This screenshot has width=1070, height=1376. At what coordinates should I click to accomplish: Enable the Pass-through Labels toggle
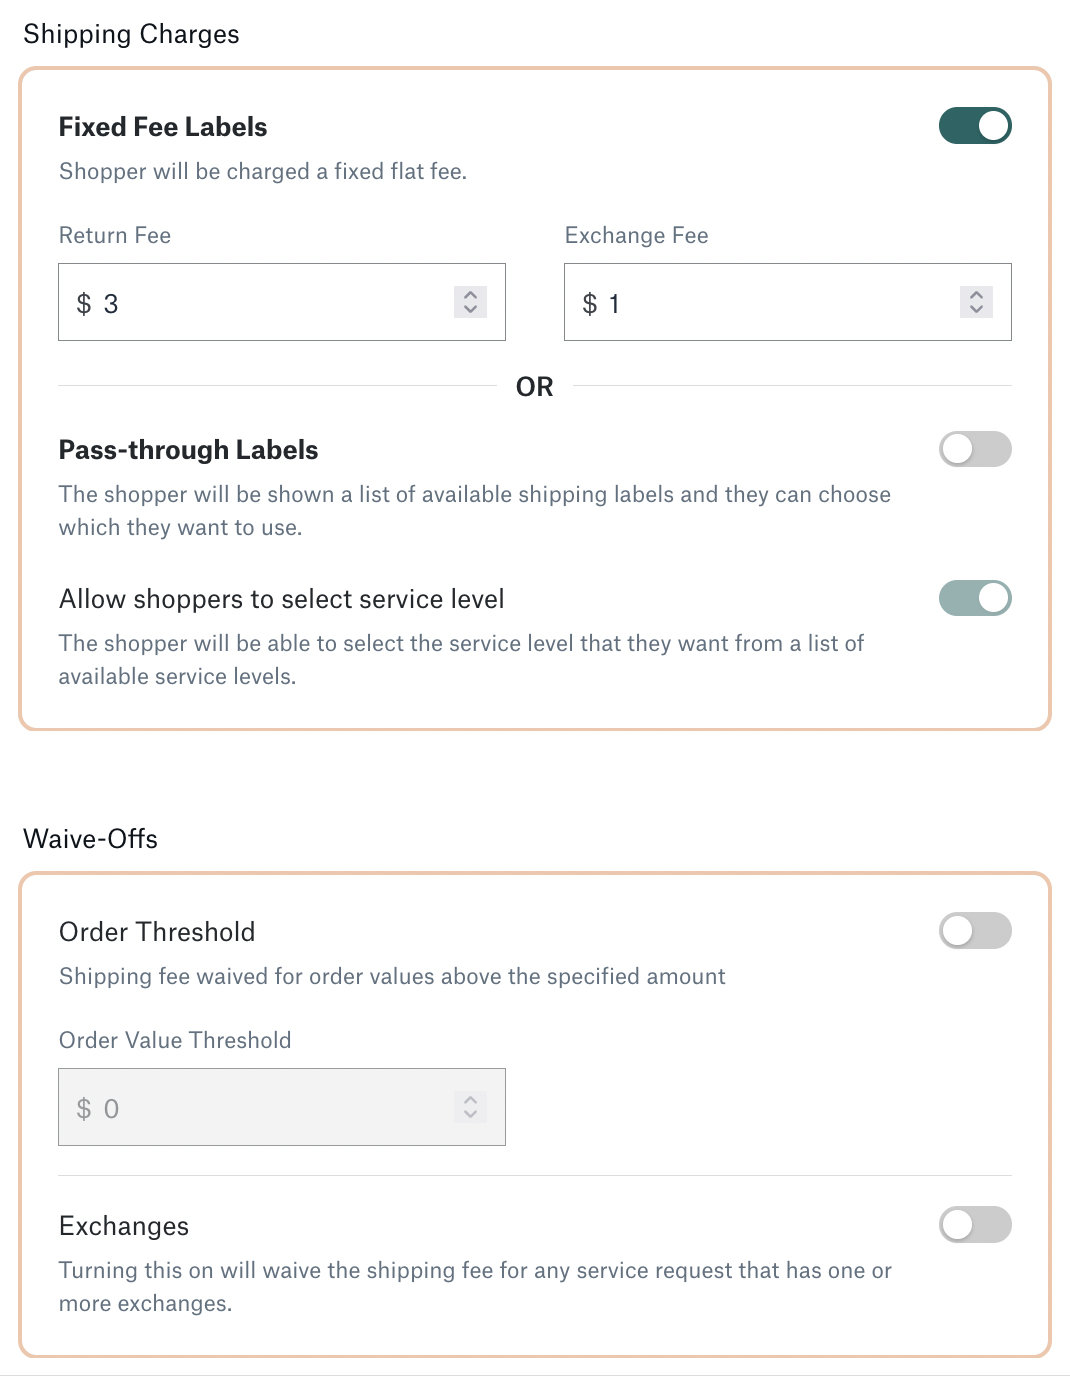click(x=975, y=449)
